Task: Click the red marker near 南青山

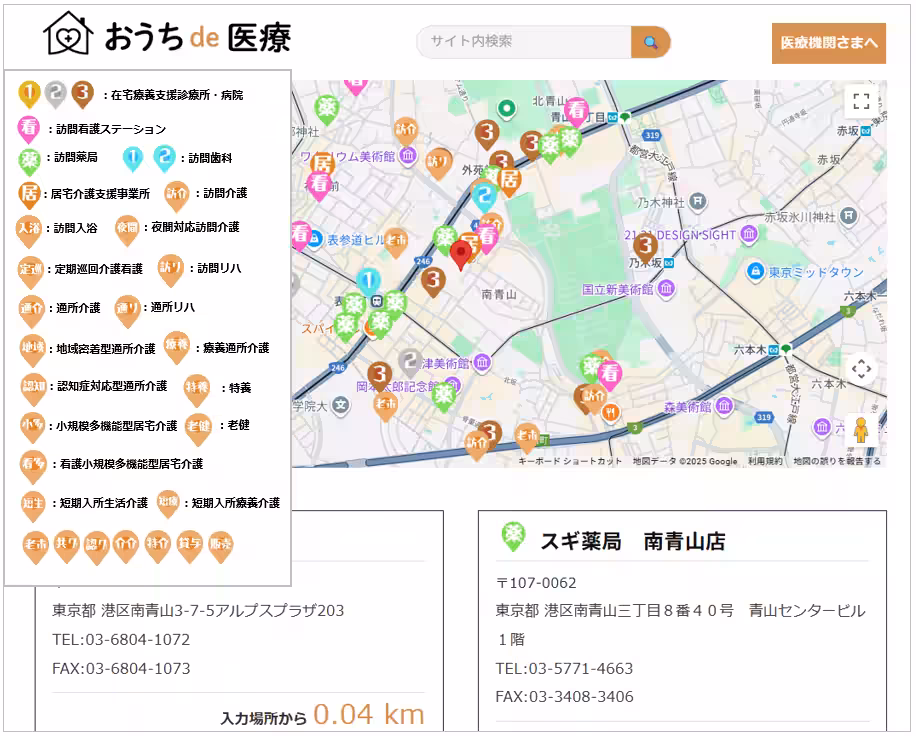Action: click(460, 252)
